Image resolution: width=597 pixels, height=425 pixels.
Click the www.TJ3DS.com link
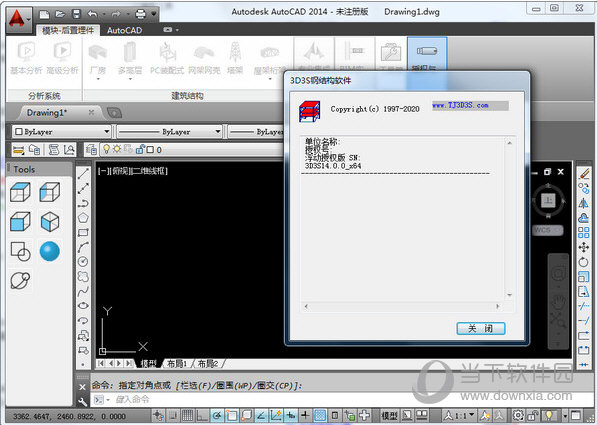click(x=460, y=105)
